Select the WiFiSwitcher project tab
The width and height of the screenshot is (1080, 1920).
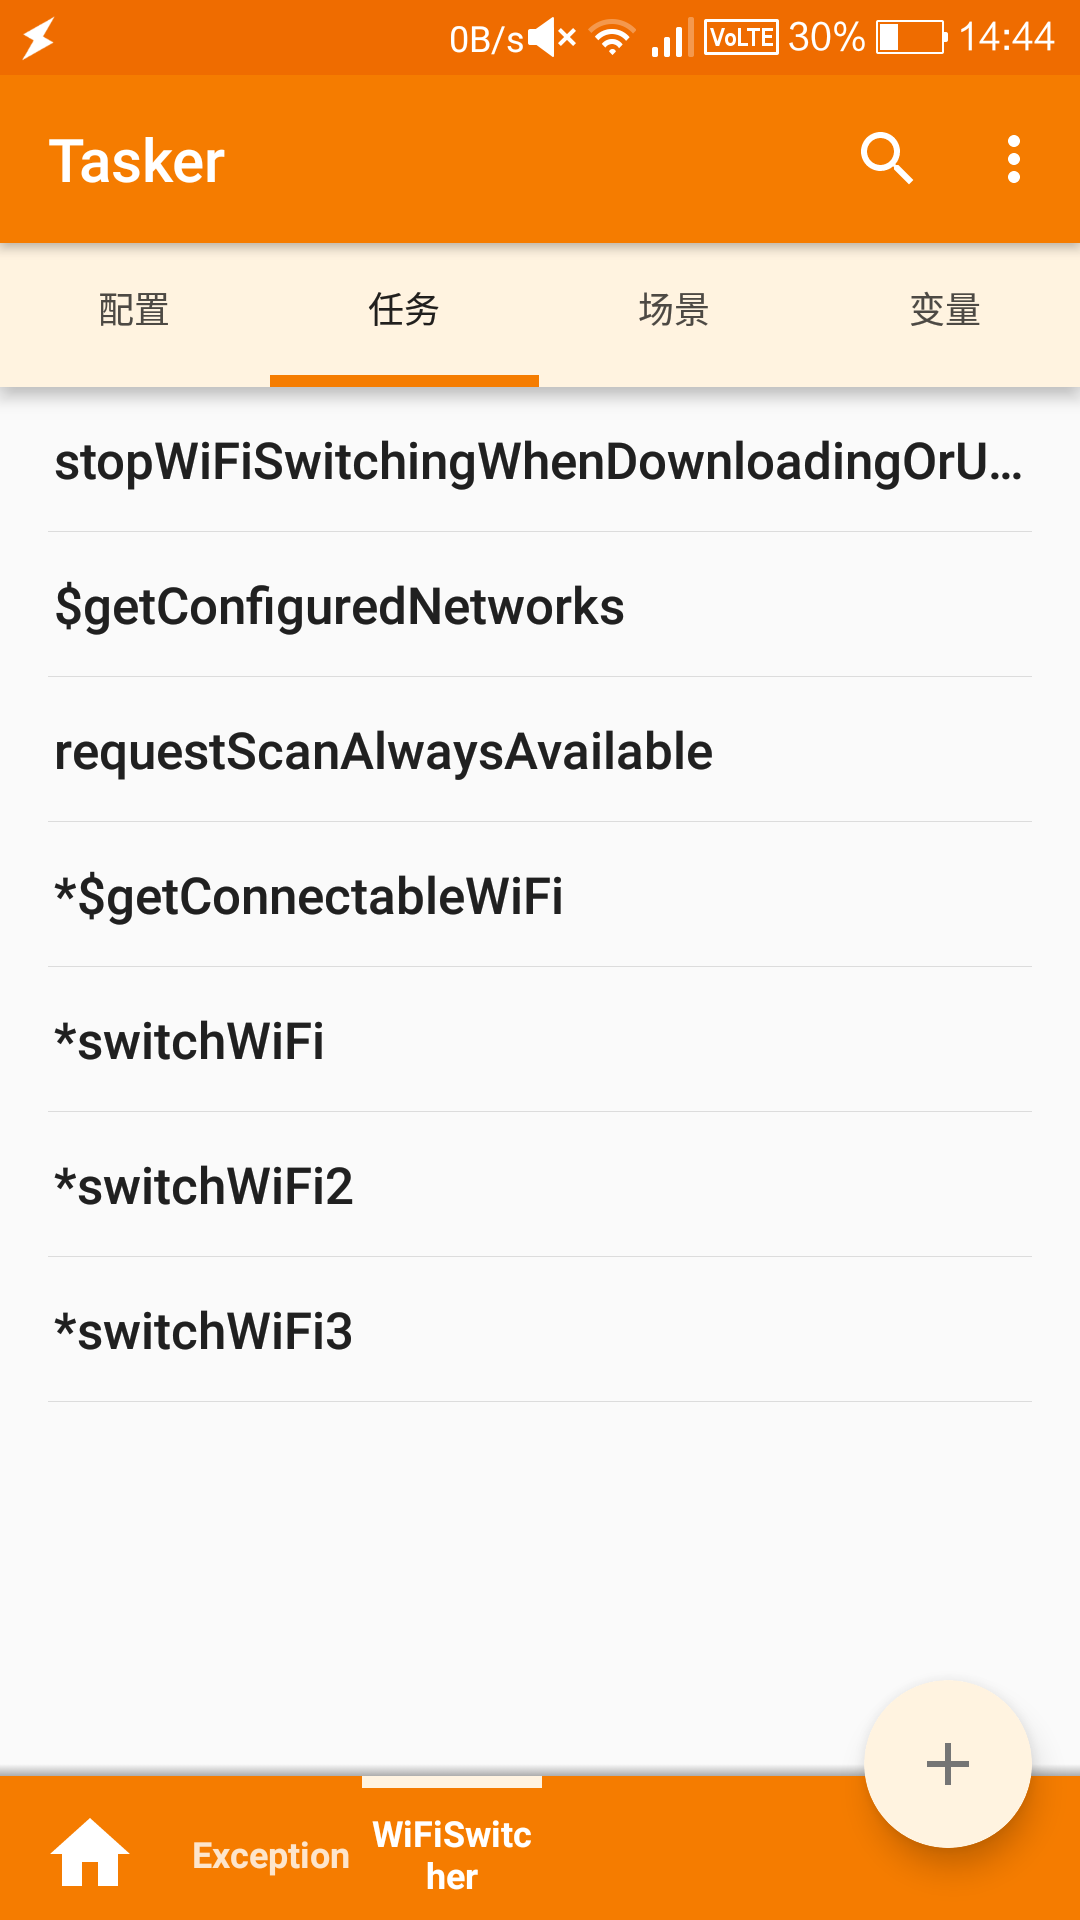point(452,1856)
